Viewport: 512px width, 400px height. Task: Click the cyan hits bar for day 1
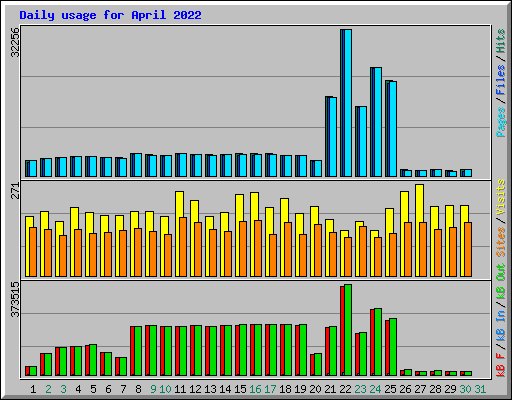point(33,169)
